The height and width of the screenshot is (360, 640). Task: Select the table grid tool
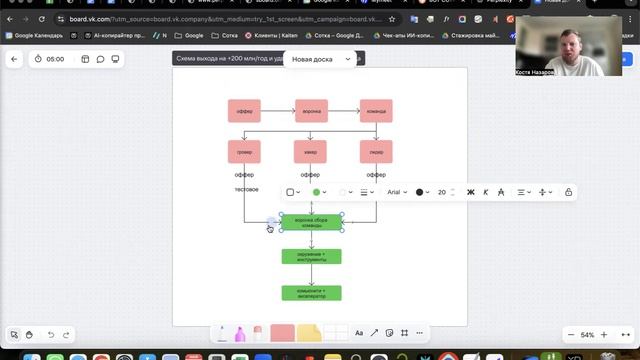pyautogui.click(x=336, y=333)
